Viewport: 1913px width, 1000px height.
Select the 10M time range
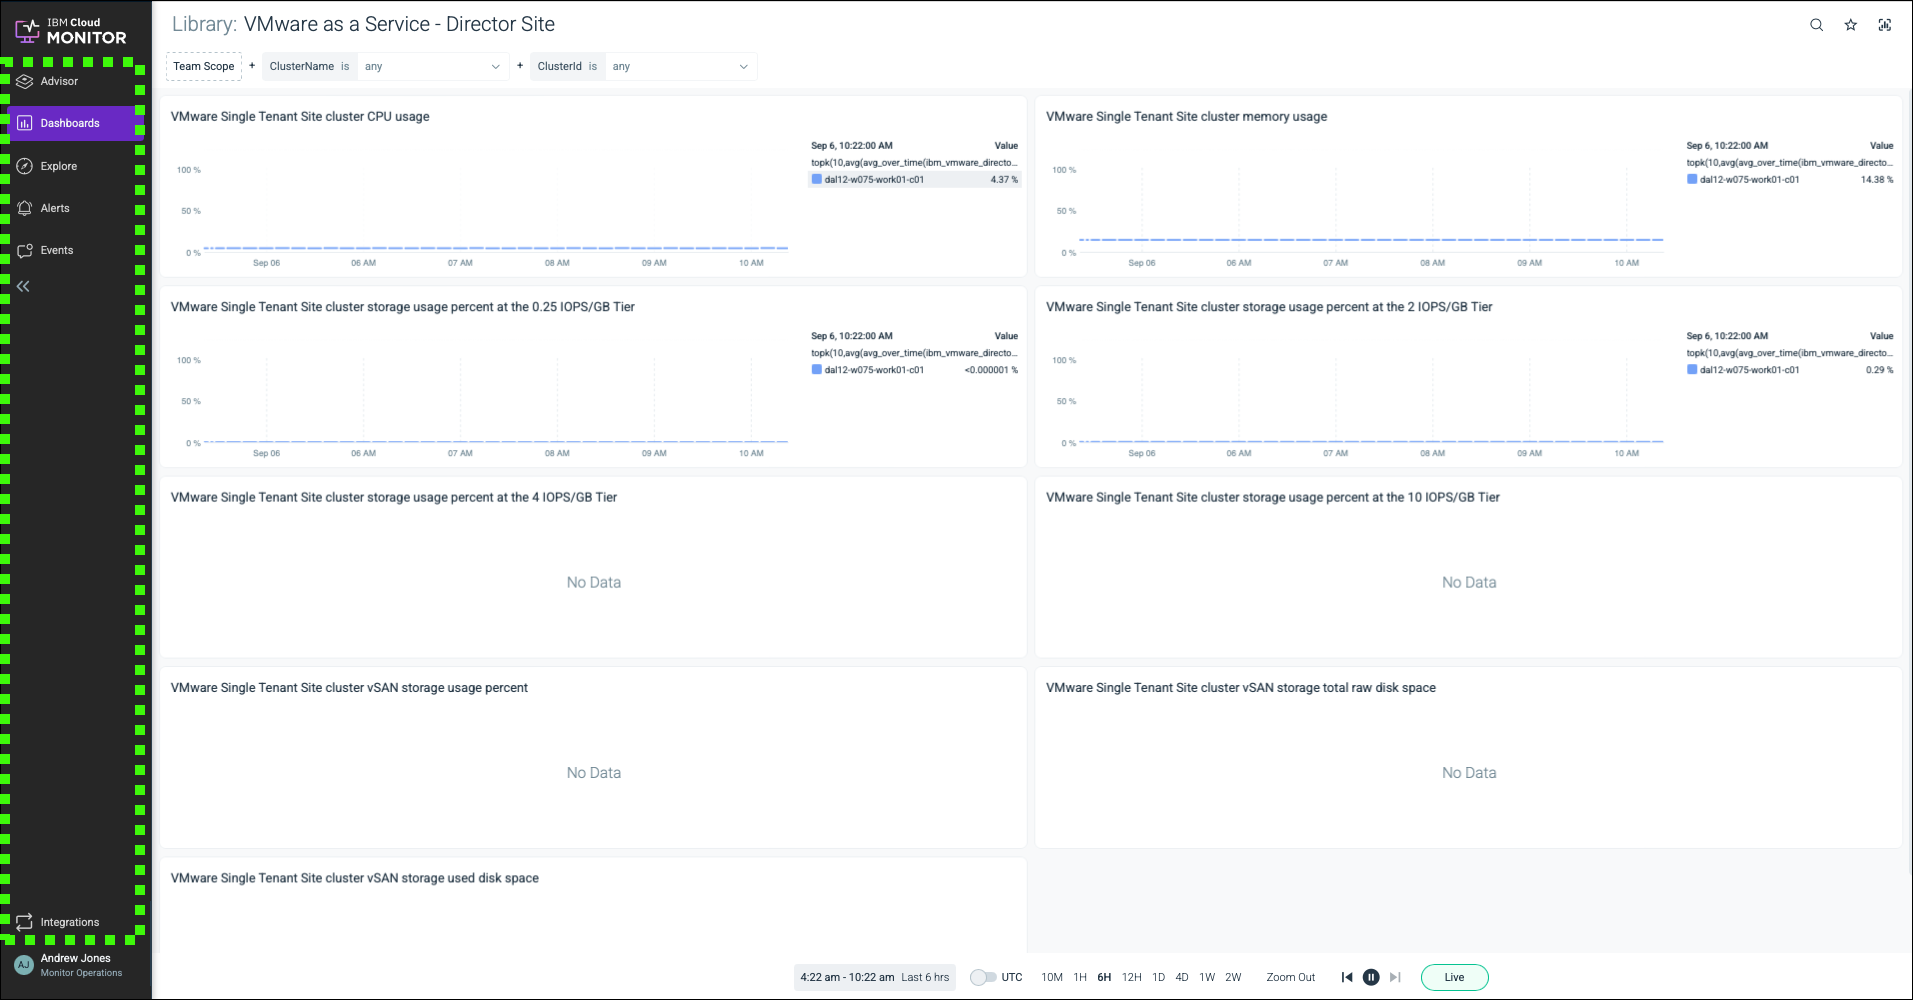pyautogui.click(x=1052, y=977)
